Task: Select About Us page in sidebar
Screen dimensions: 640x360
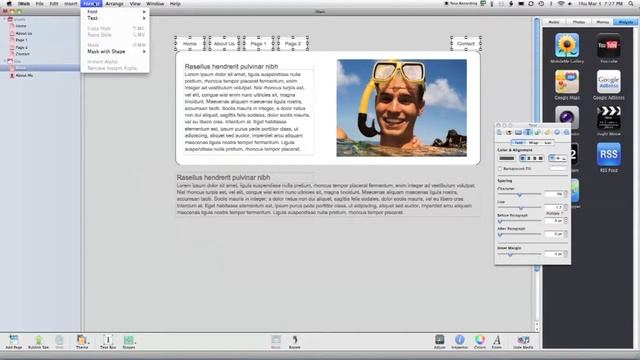Action: pyautogui.click(x=24, y=33)
